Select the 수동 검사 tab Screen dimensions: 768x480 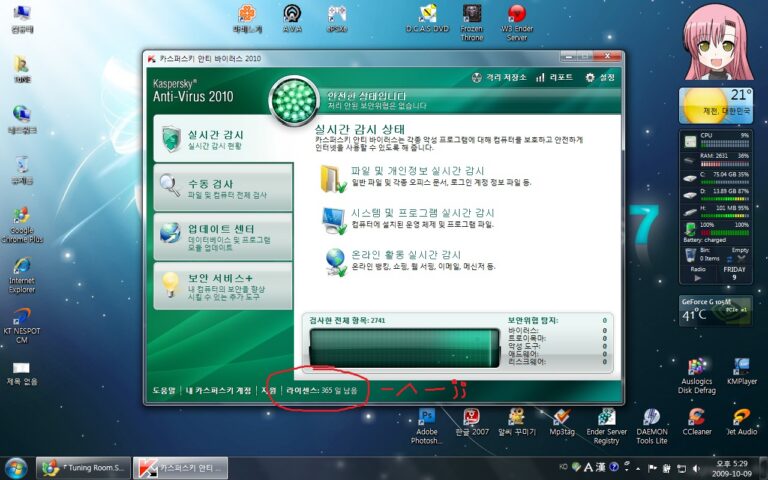coord(223,188)
